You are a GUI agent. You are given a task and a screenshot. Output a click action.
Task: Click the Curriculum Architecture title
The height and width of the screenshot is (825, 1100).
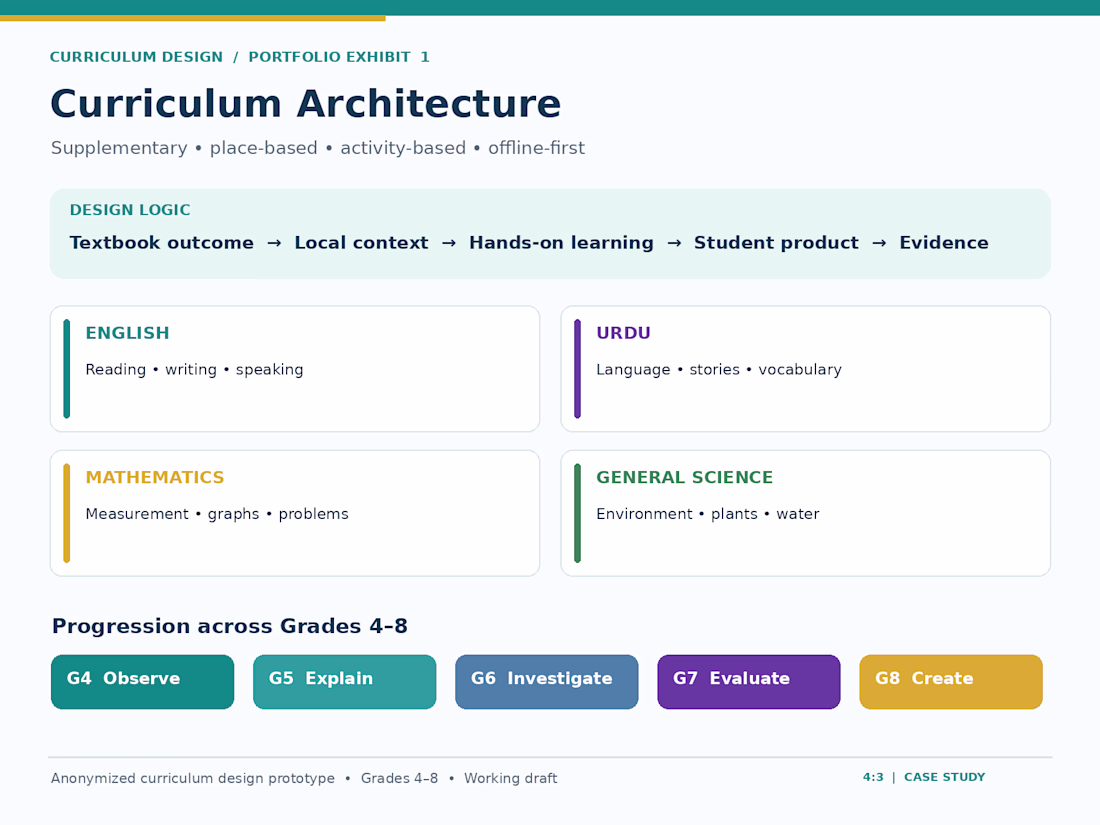(305, 104)
